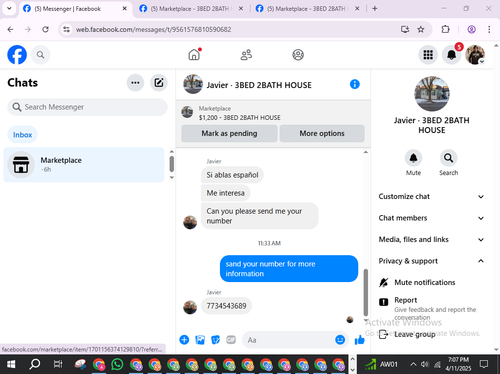The height and width of the screenshot is (374, 500).
Task: Open the Windows Start menu
Action: pos(11,364)
